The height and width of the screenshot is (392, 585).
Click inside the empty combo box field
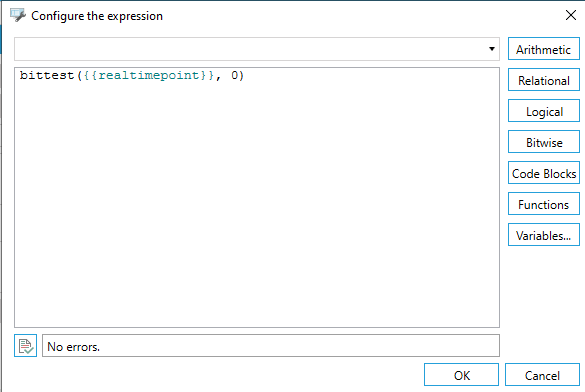(x=250, y=49)
